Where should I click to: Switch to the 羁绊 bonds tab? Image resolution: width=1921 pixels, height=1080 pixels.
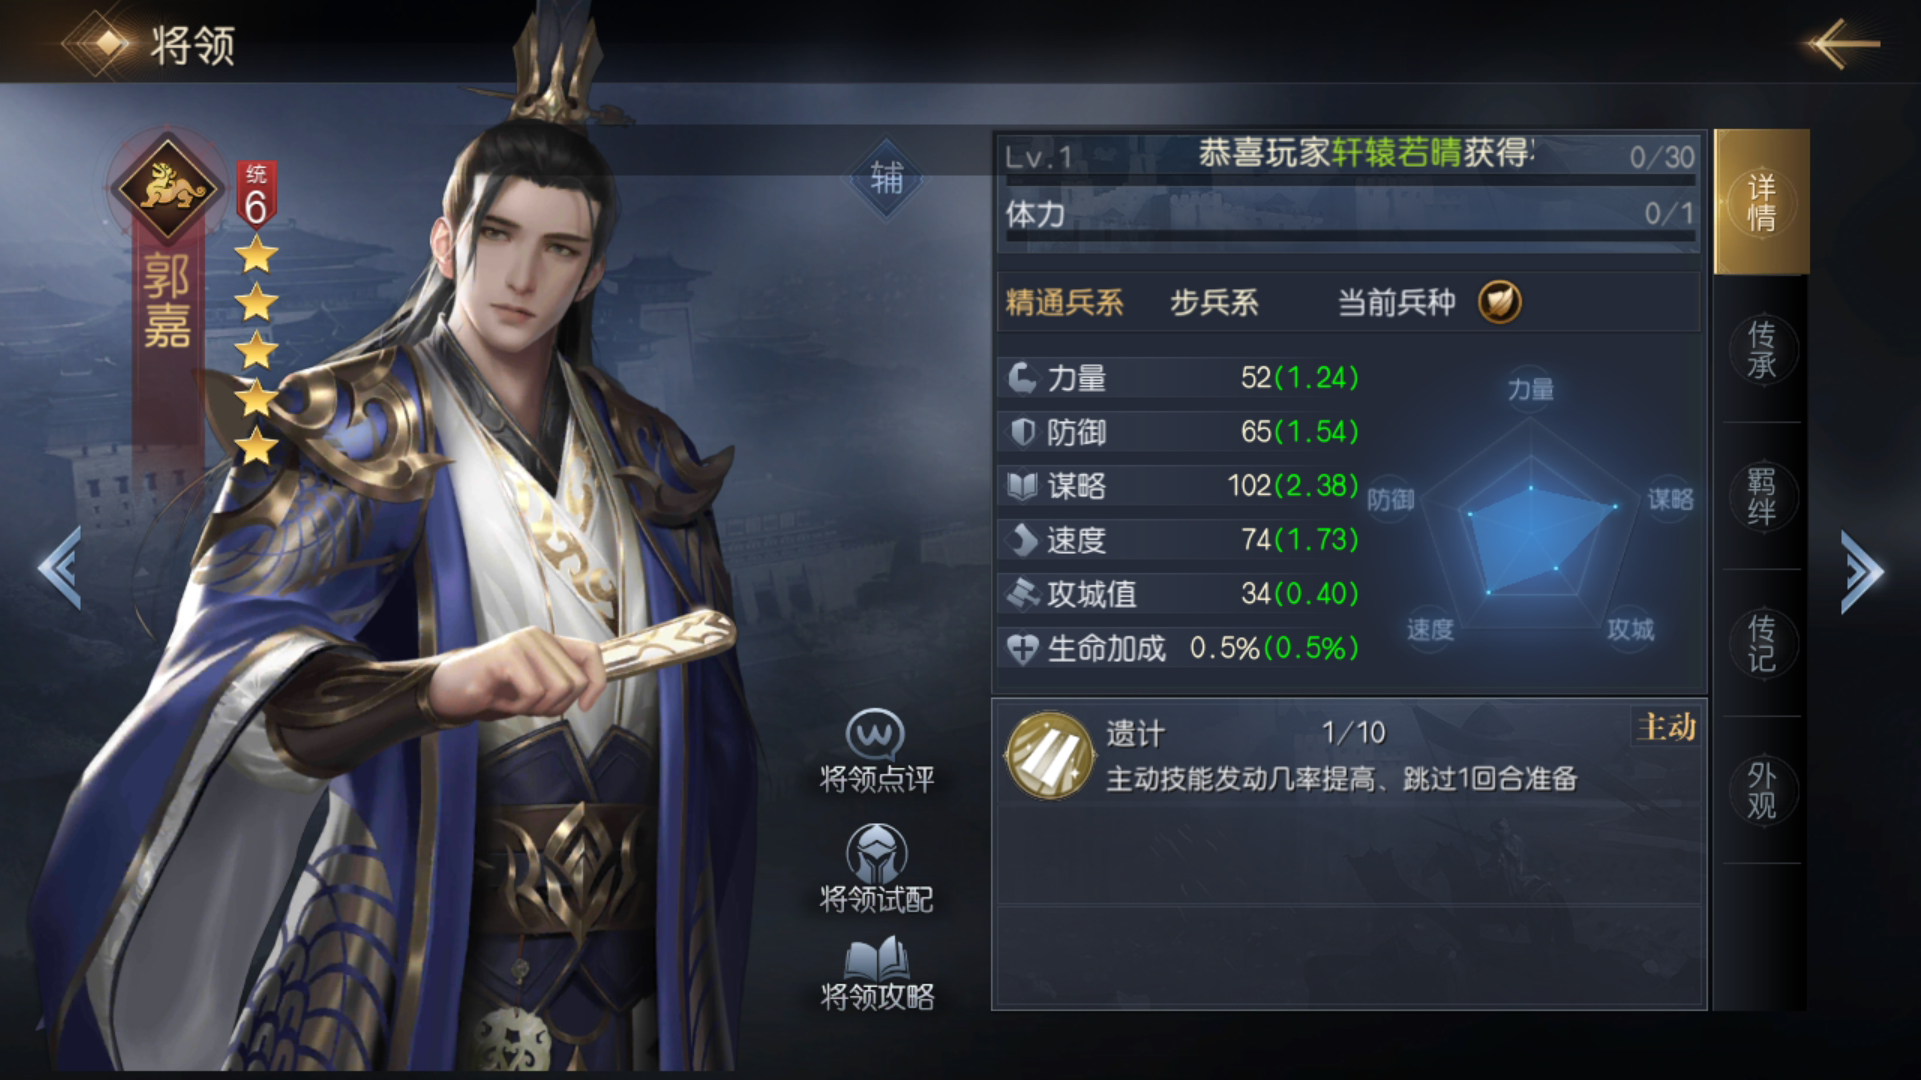pos(1761,496)
